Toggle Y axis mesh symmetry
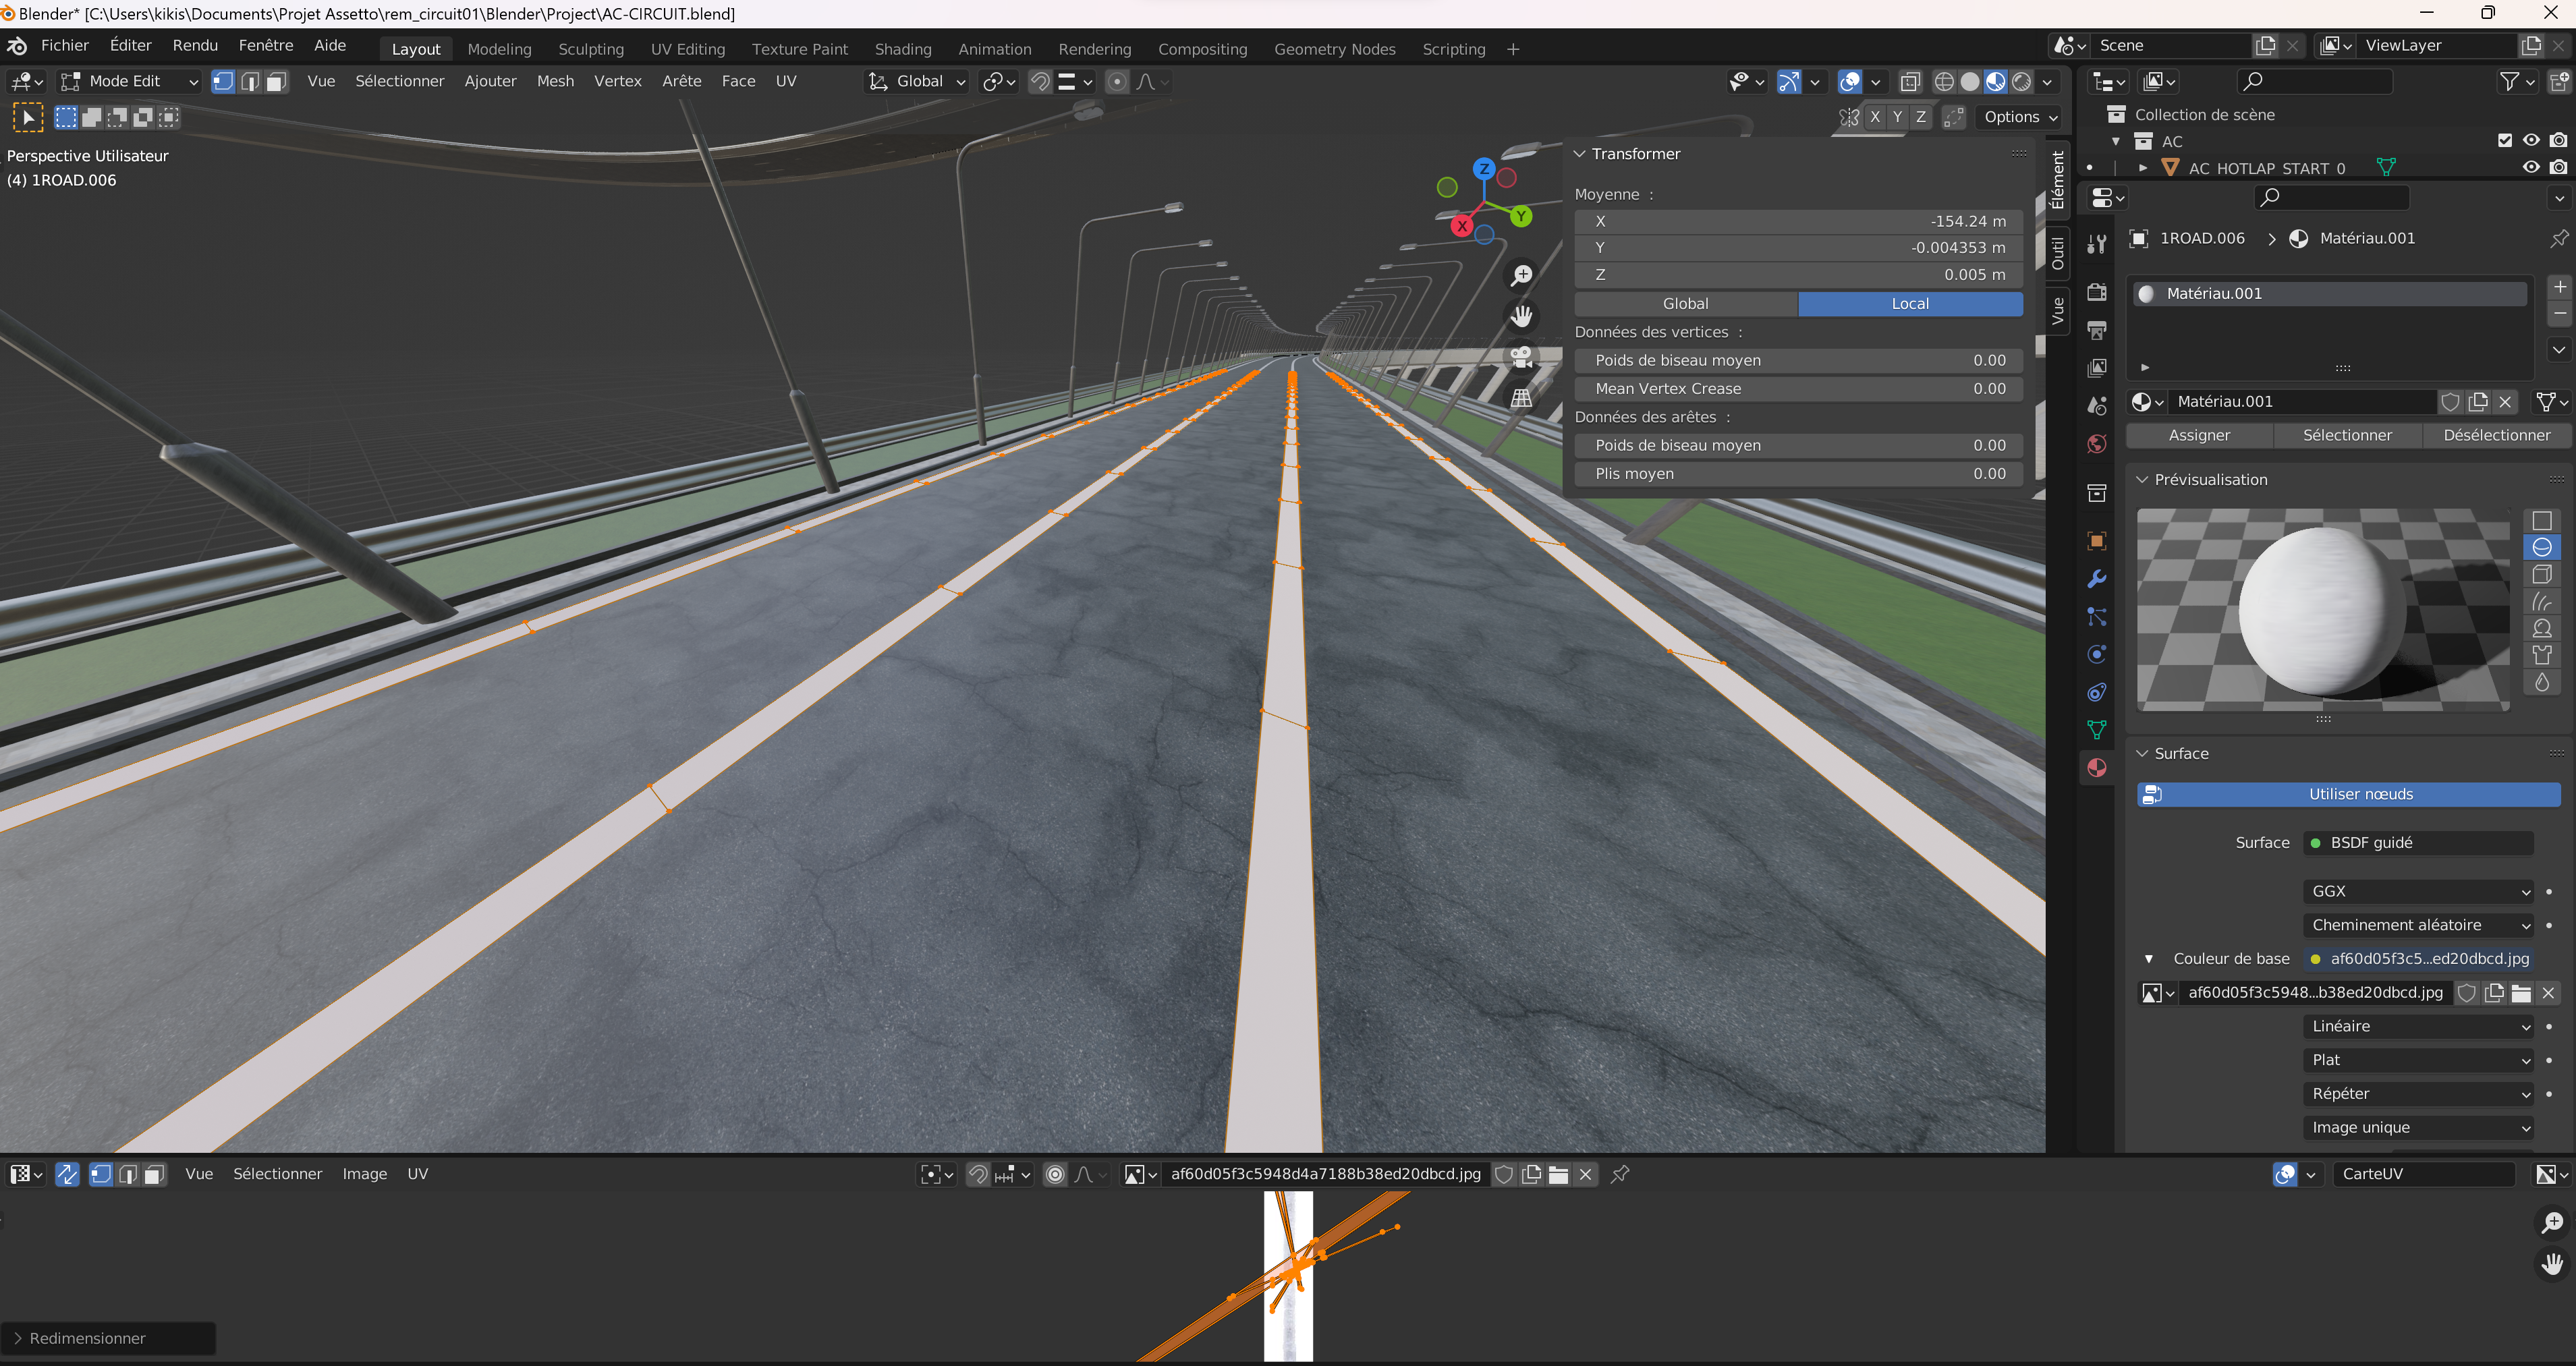 pos(1897,117)
